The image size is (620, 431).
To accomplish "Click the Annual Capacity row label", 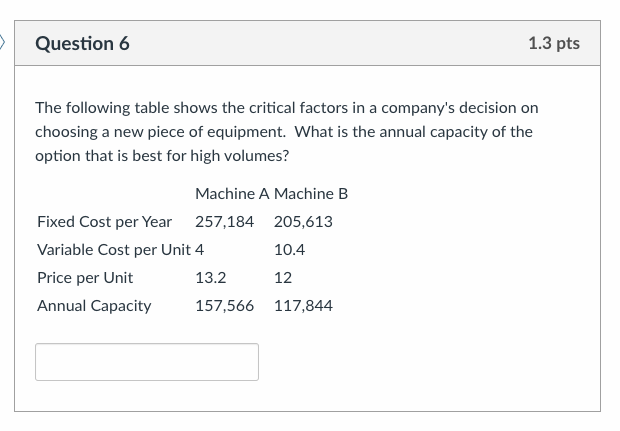I will [94, 305].
